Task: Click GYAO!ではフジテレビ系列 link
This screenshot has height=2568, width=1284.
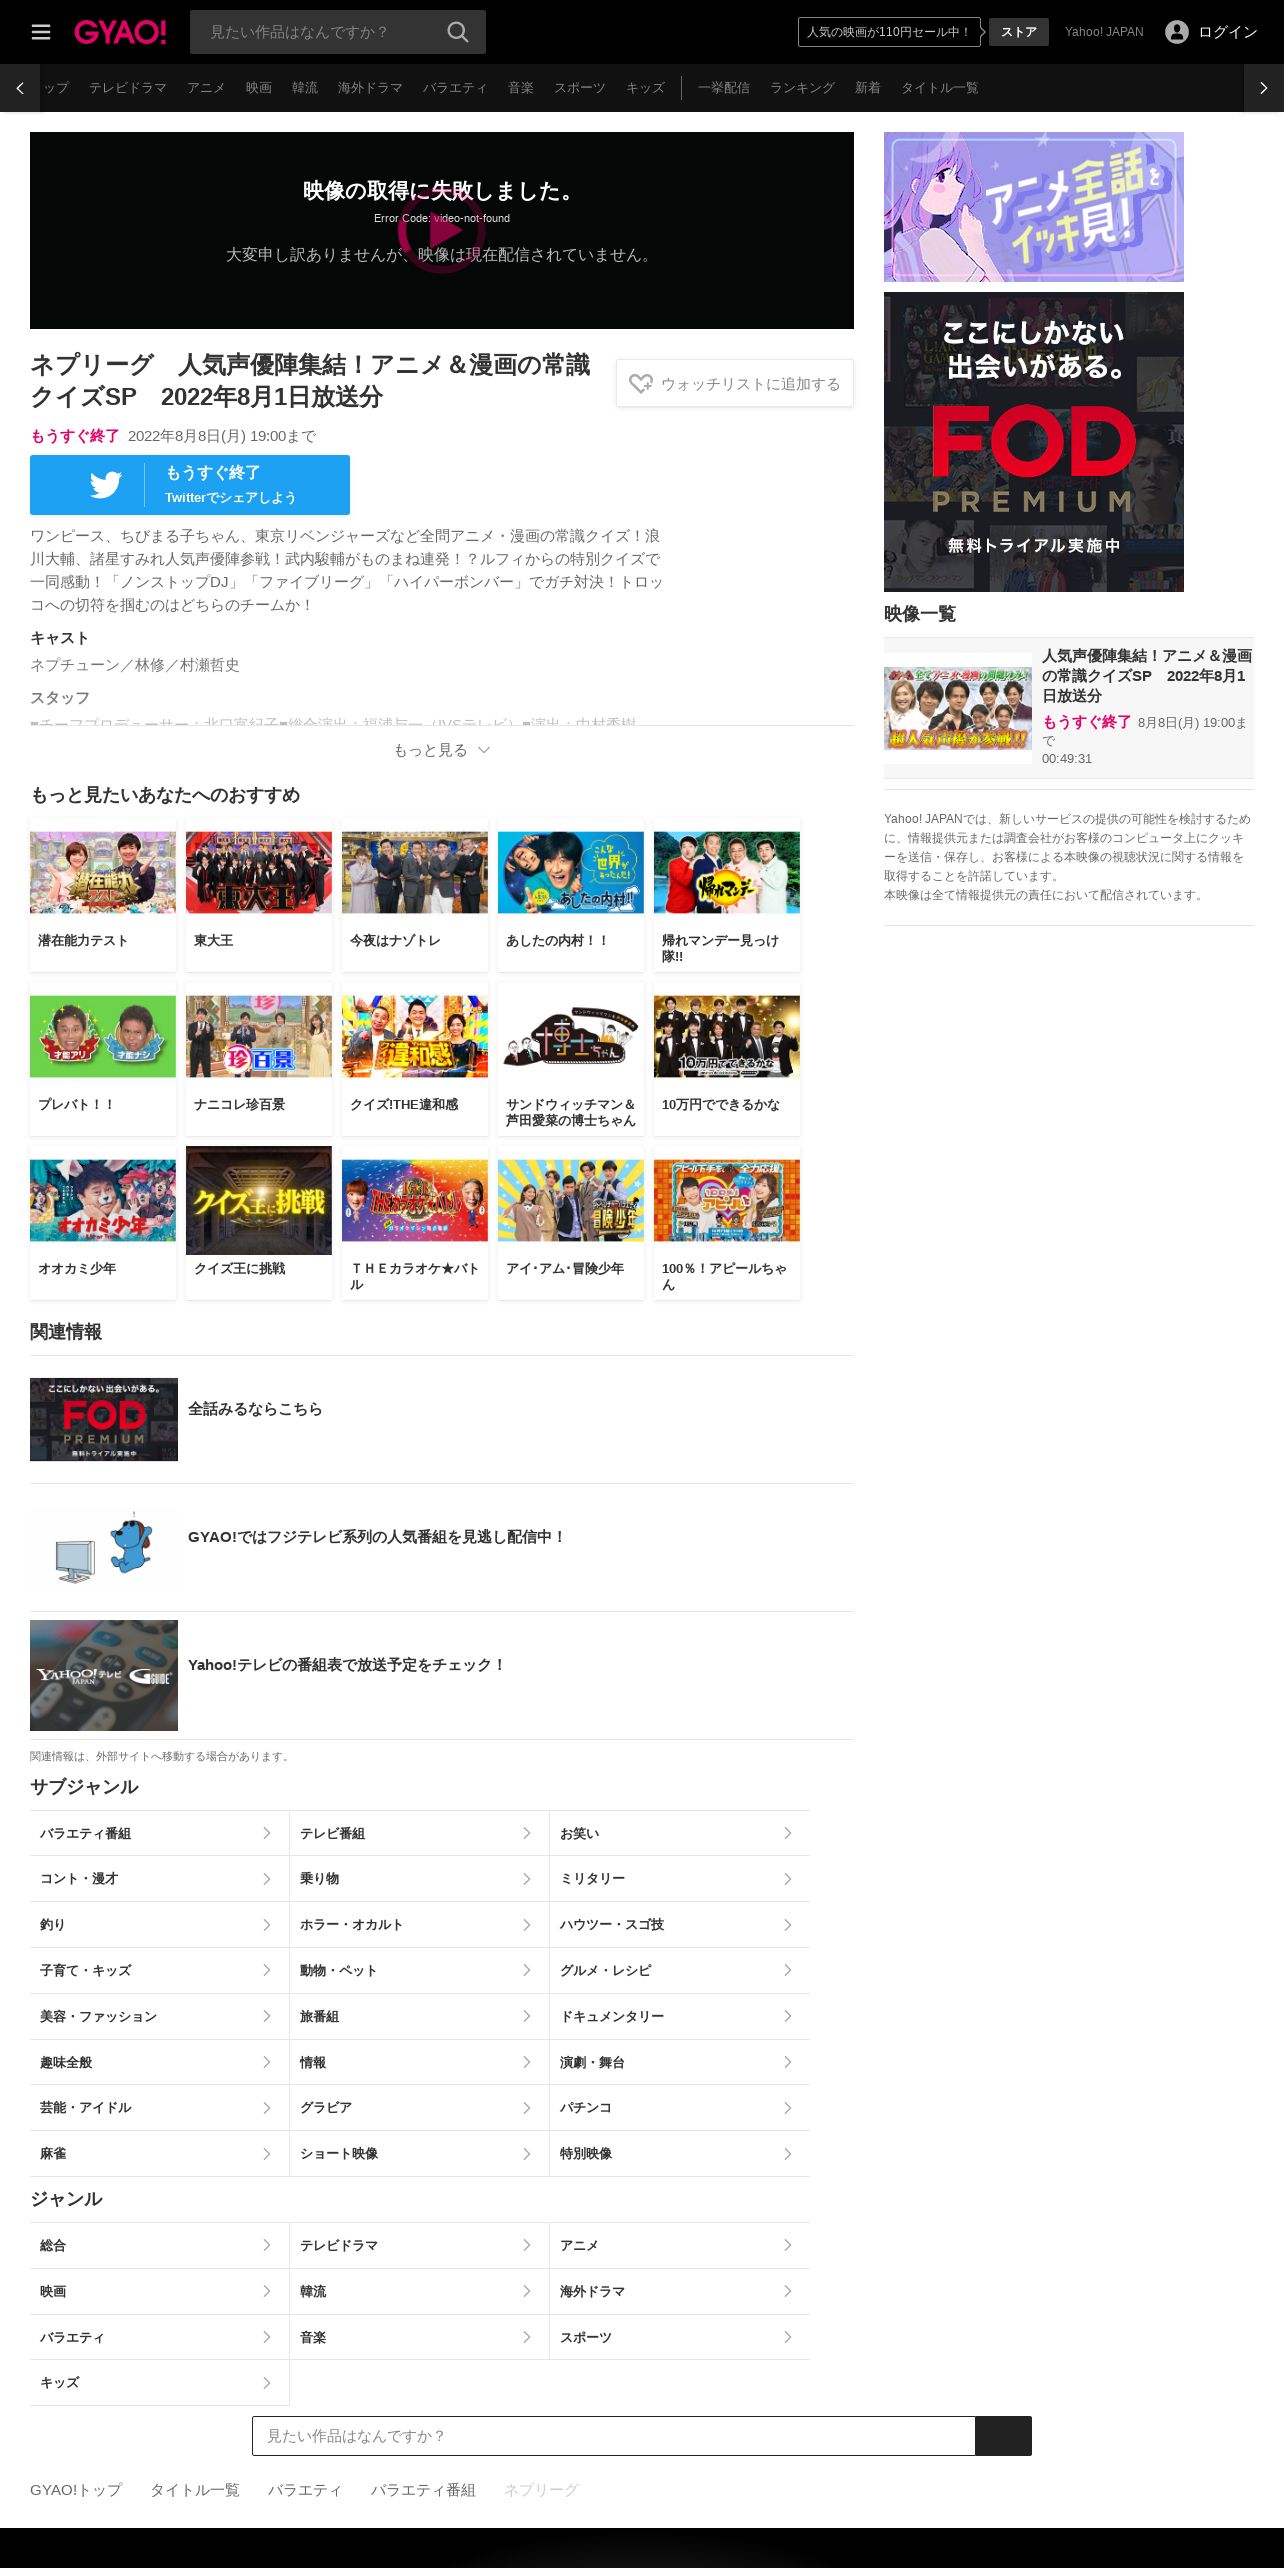Action: (377, 1537)
